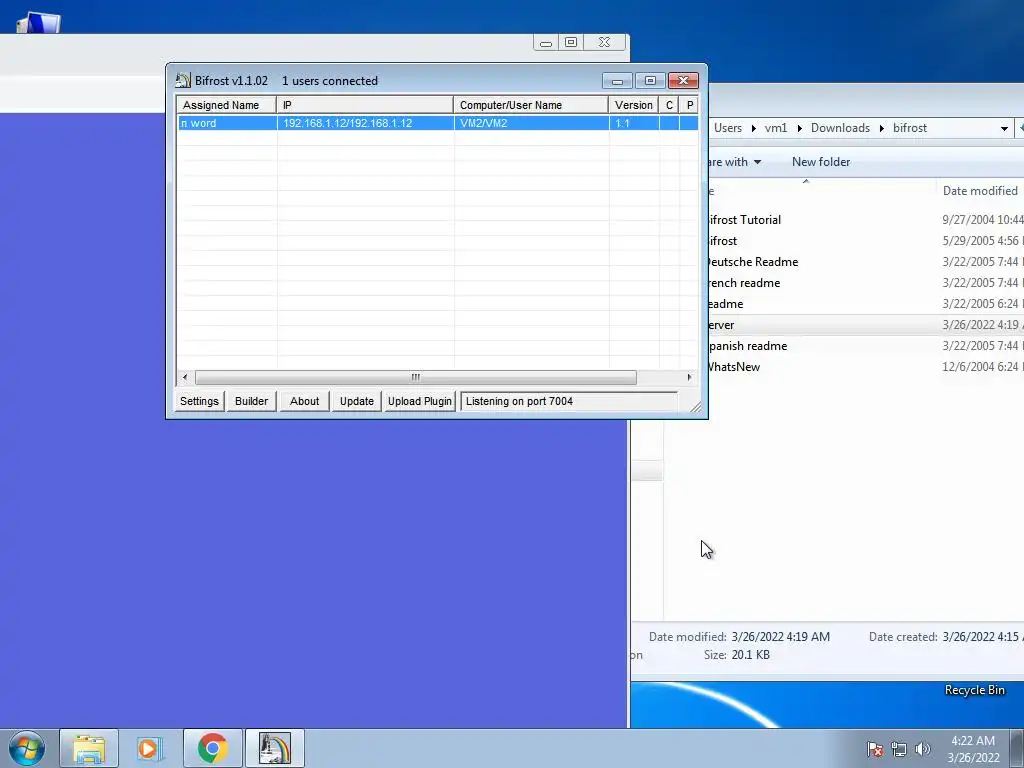
Task: Click the Version column header
Action: point(633,105)
